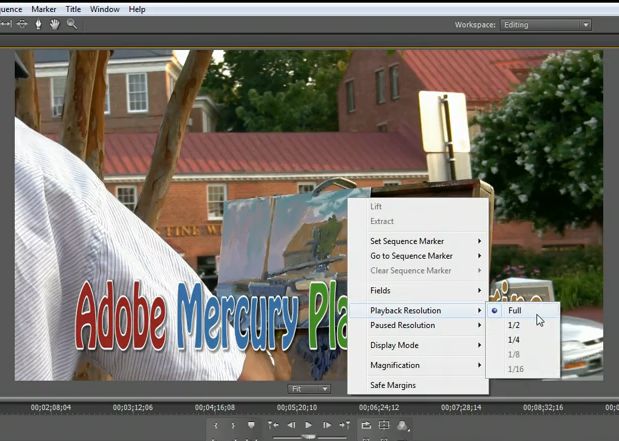Toggle Safe Margins in context menu
The width and height of the screenshot is (619, 441).
pyautogui.click(x=418, y=385)
